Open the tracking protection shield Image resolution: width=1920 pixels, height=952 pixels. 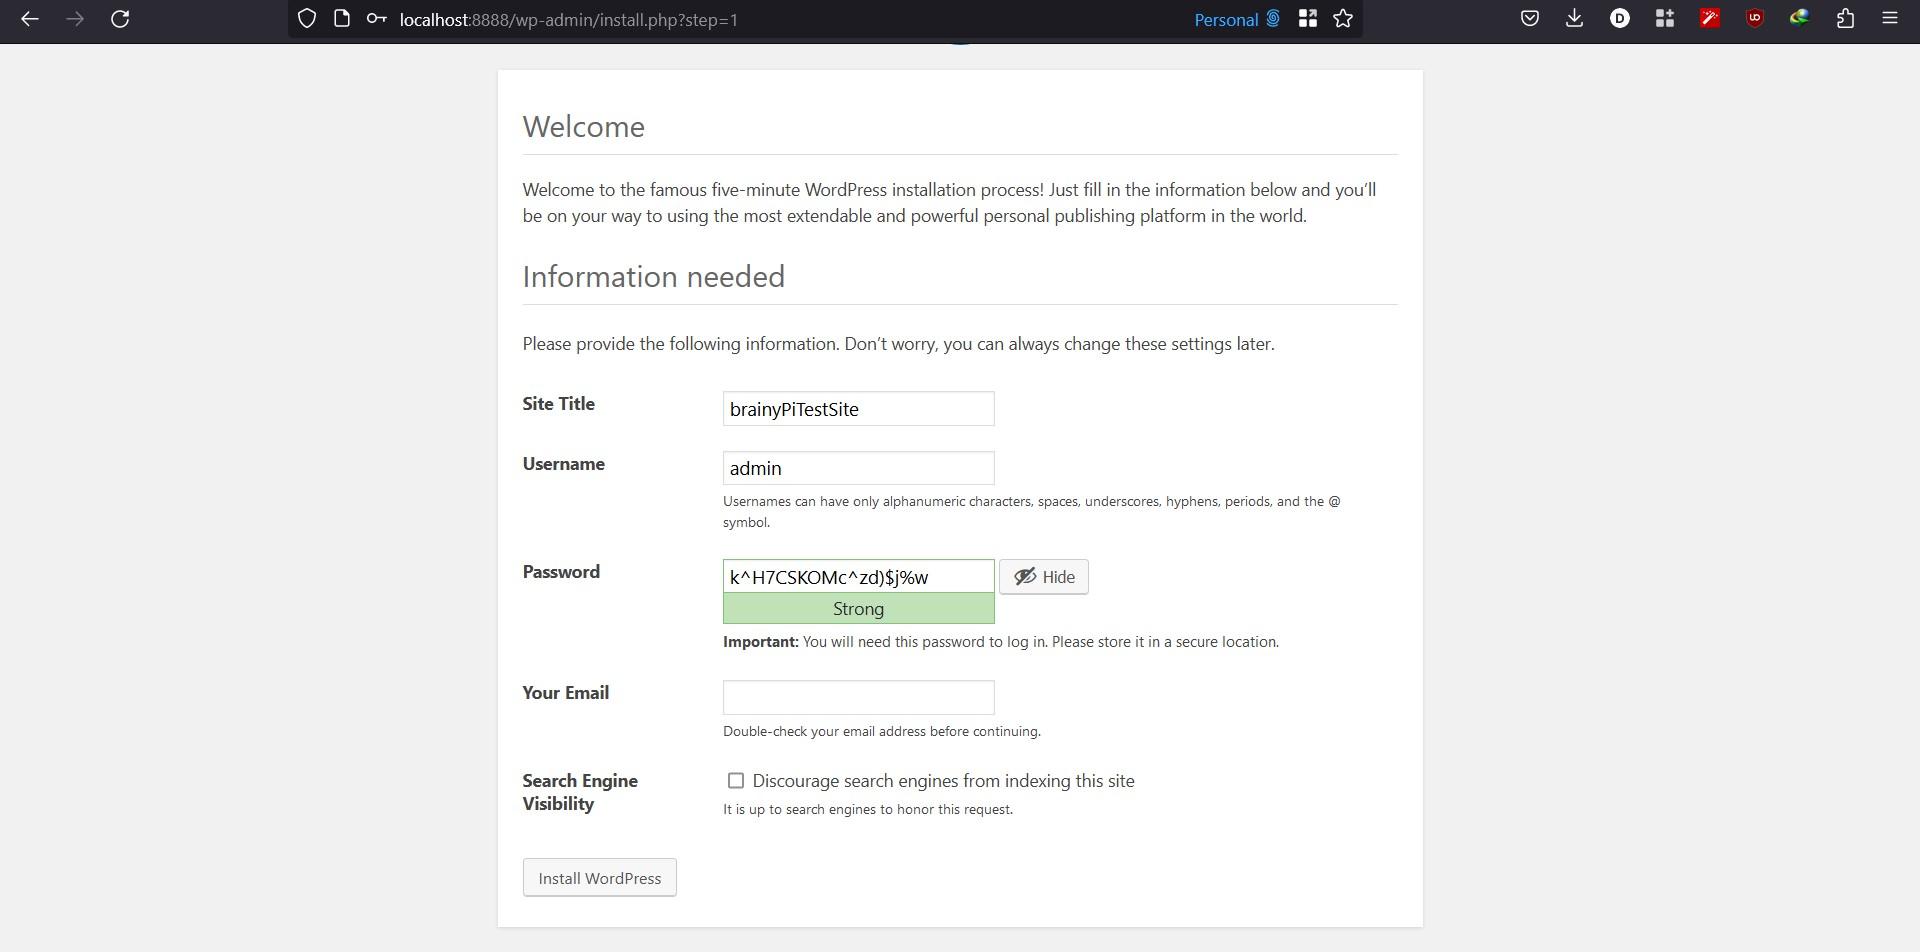pos(307,19)
